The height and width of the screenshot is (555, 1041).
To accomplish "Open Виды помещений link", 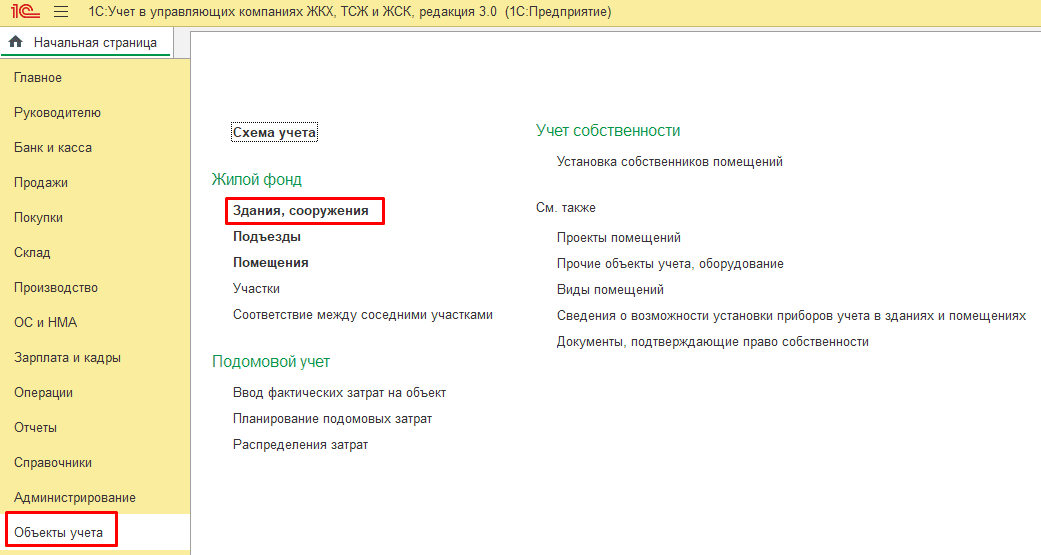I will coord(610,290).
